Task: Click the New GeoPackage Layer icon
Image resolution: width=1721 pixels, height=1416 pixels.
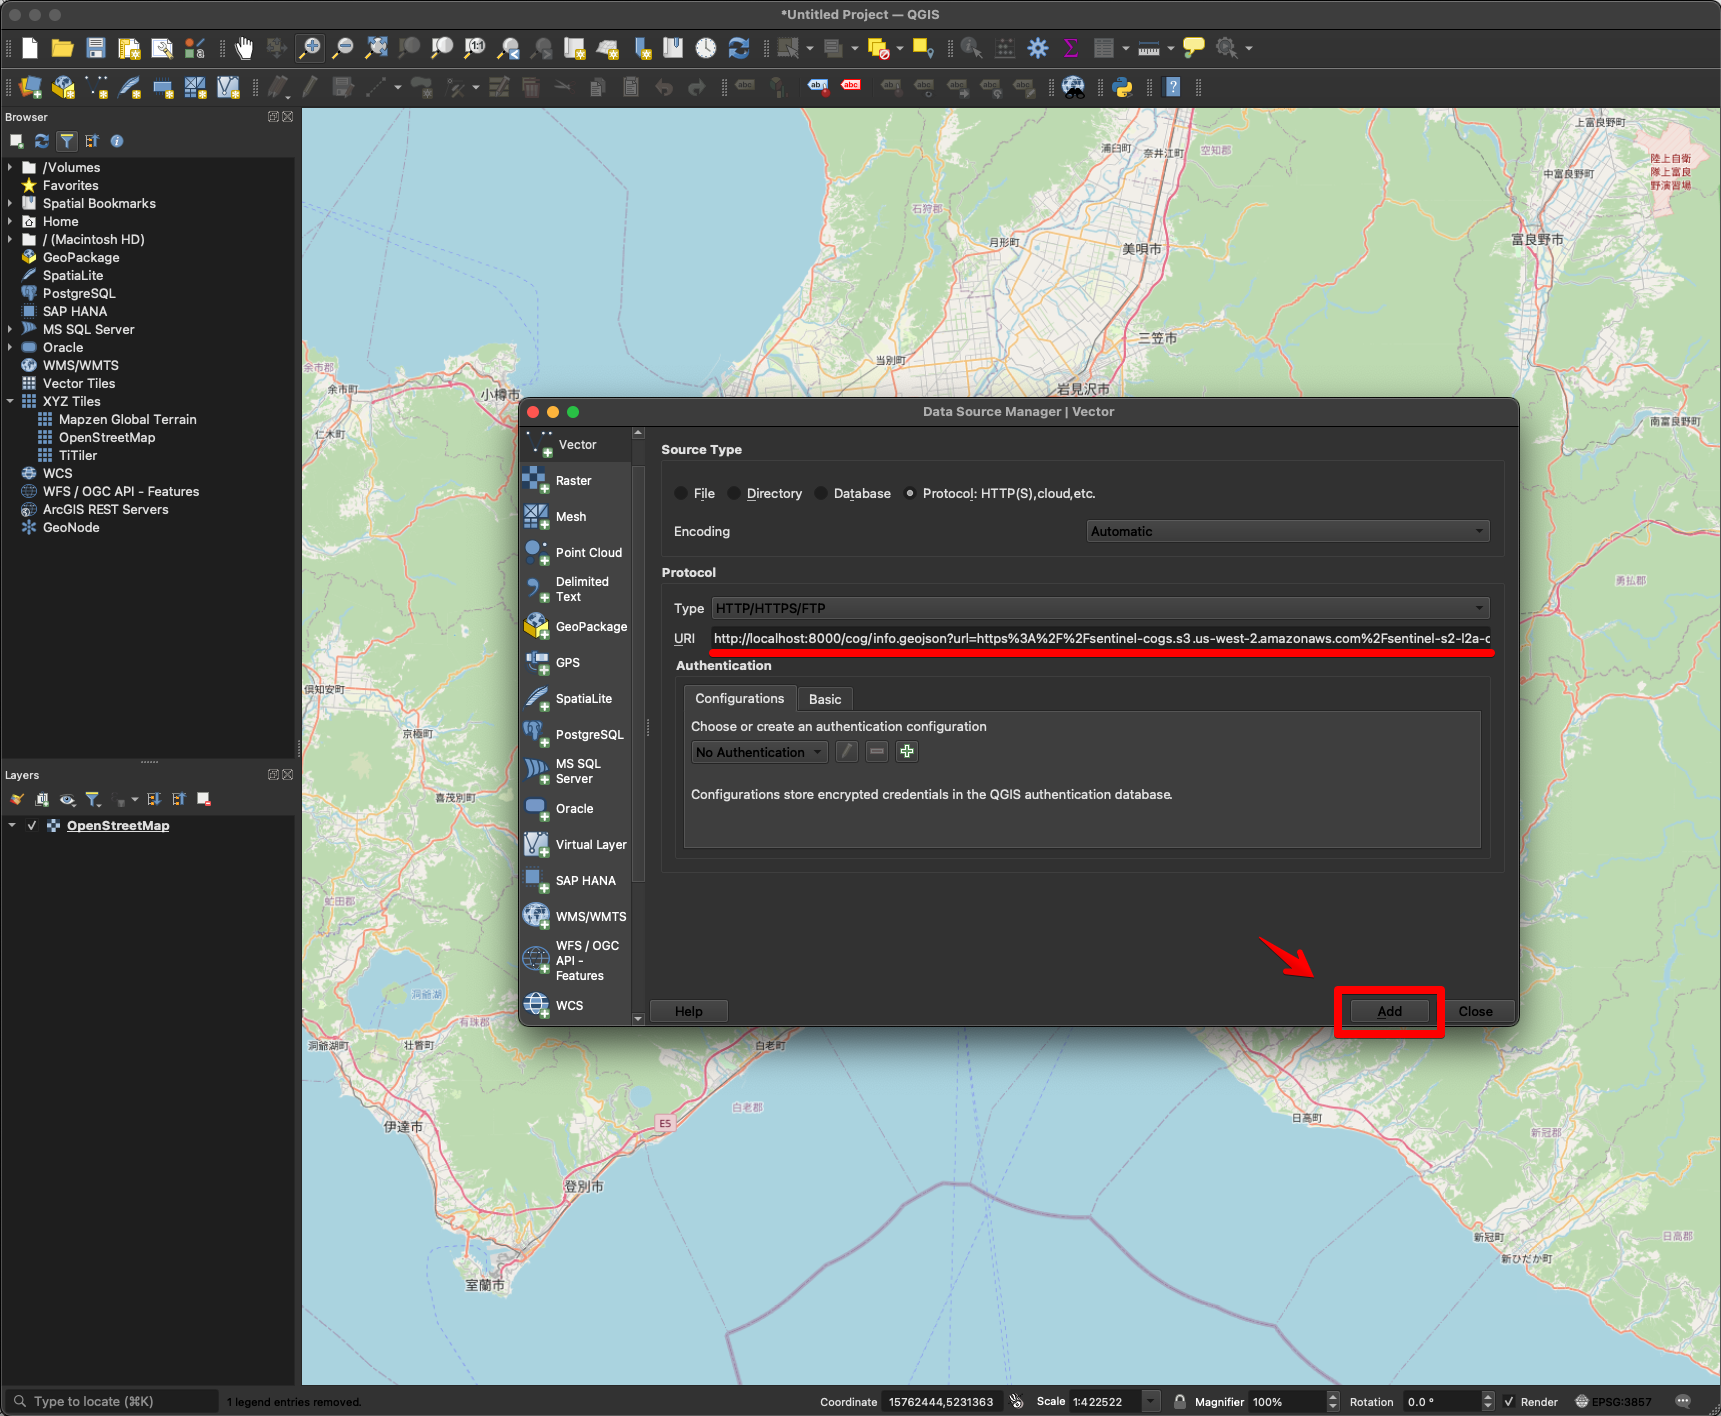Action: (63, 88)
